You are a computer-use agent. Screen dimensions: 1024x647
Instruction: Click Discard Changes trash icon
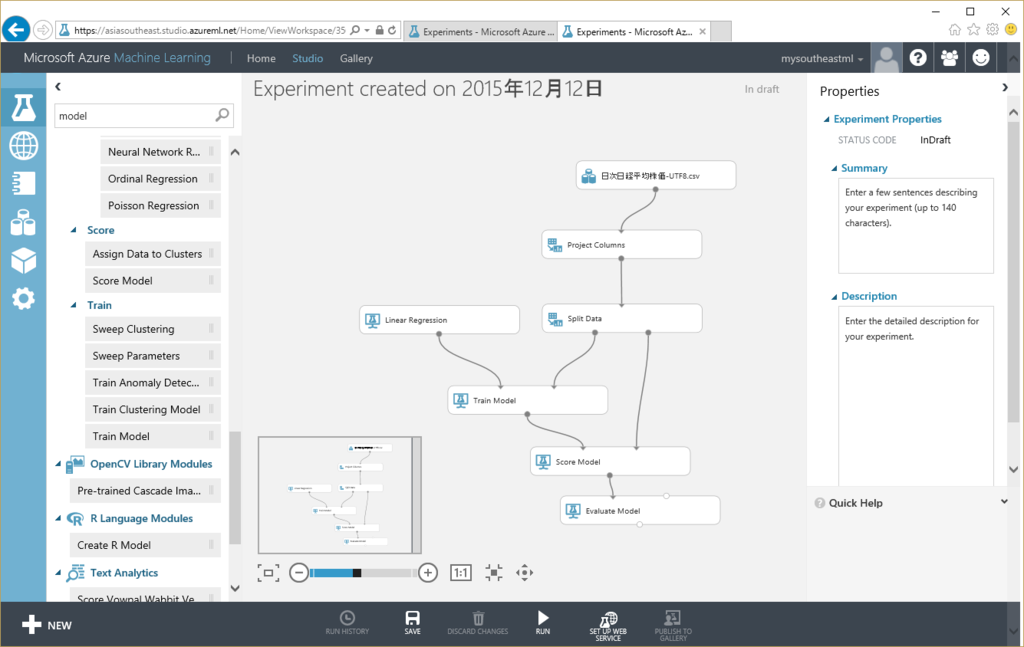pos(477,623)
